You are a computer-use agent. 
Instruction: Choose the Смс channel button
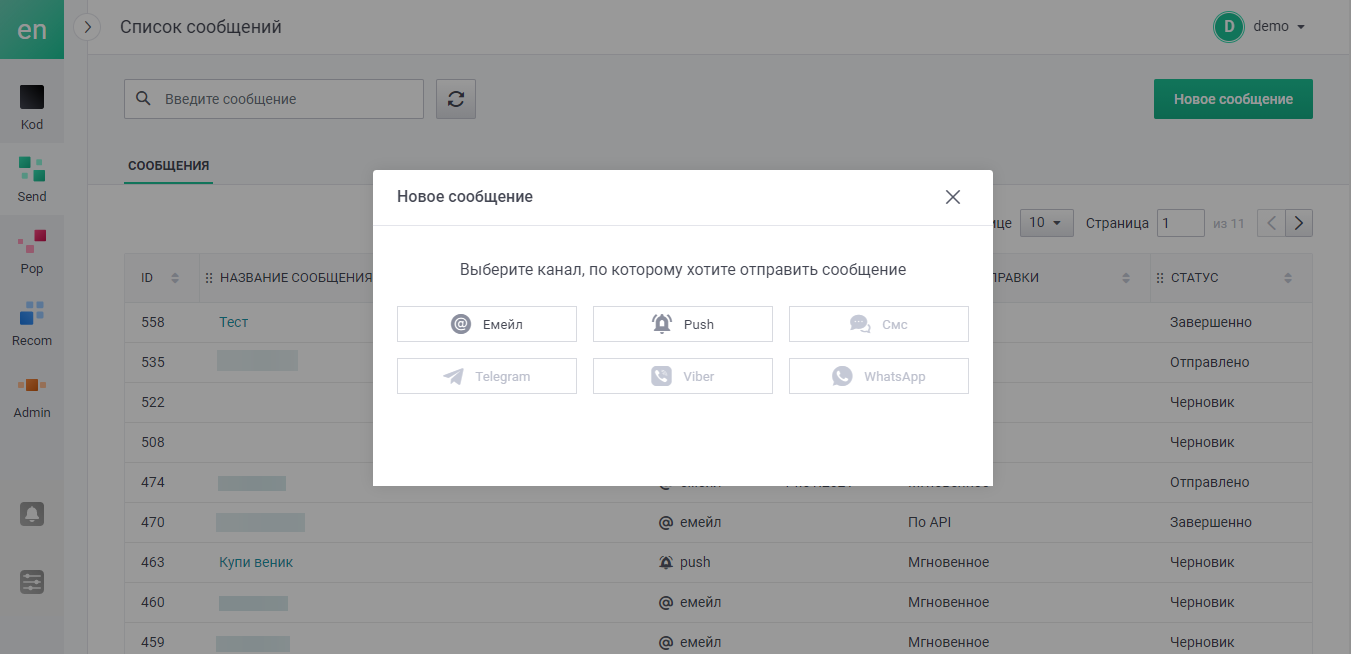879,324
